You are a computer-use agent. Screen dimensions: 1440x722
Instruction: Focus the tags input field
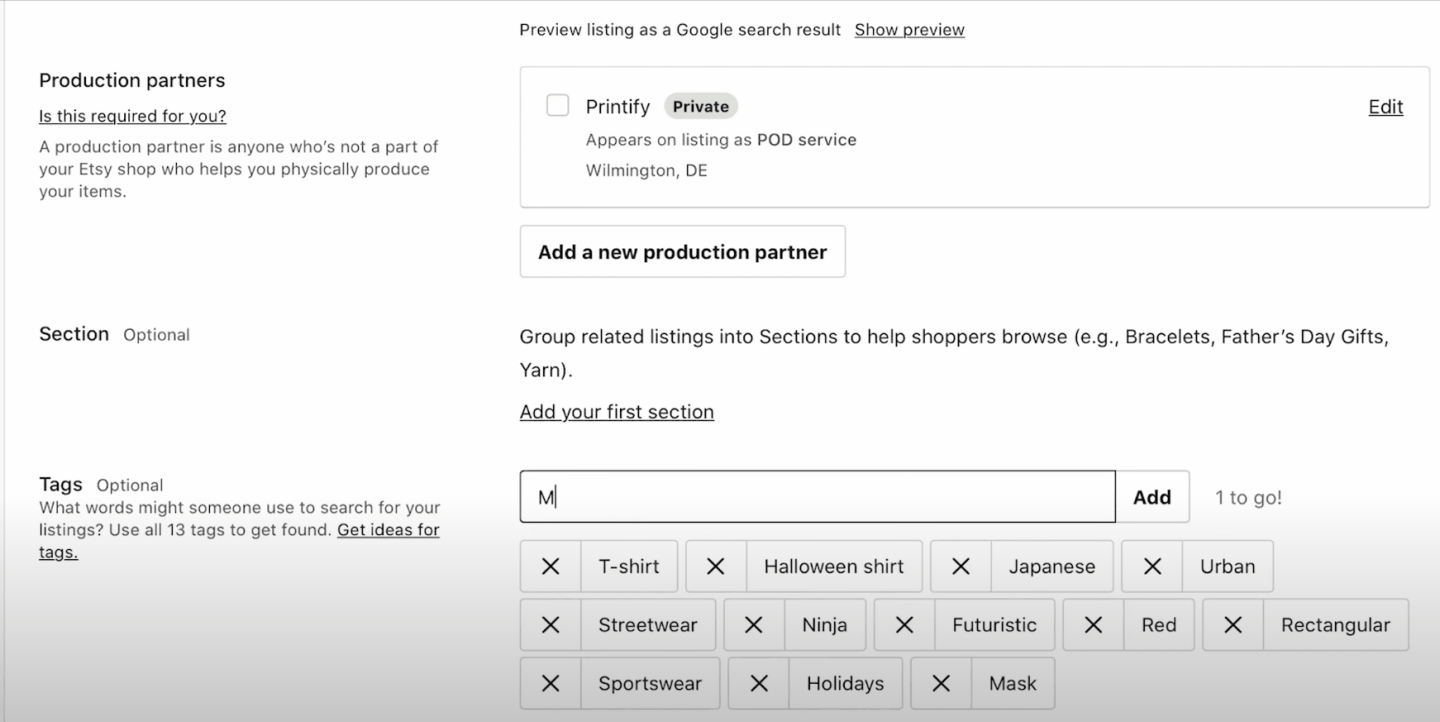tap(817, 497)
